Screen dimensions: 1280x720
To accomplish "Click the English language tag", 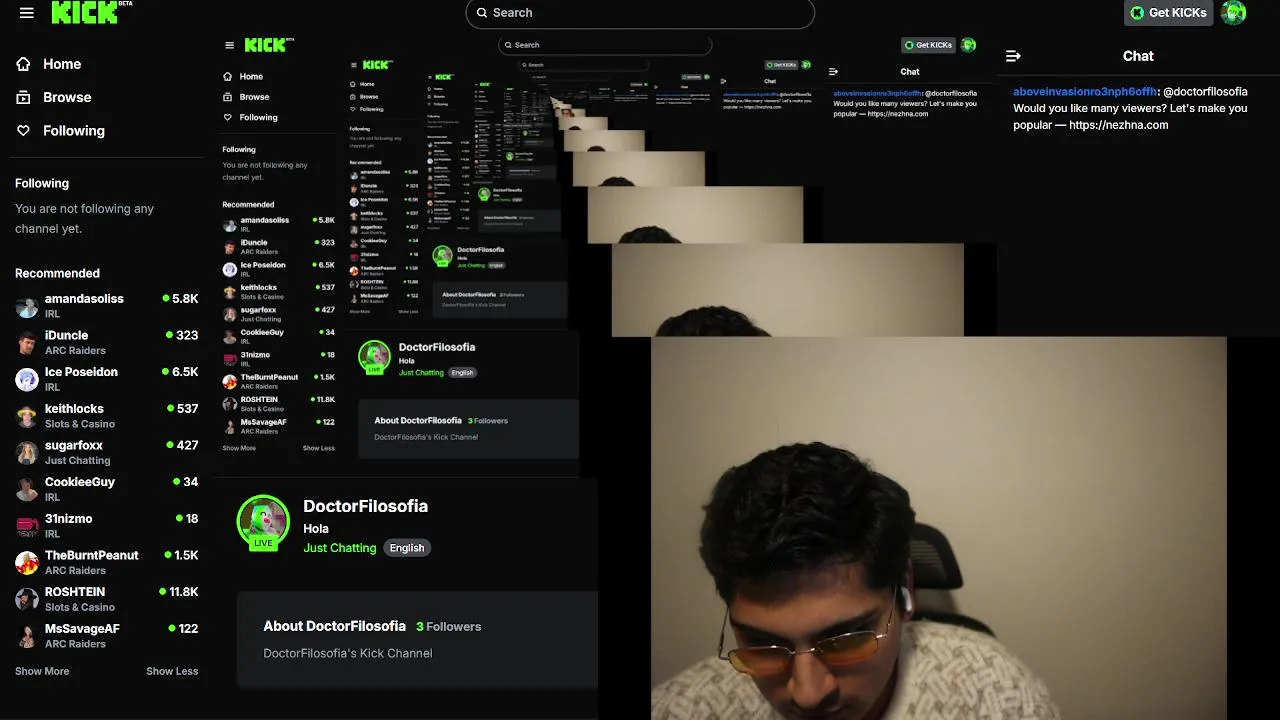I will click(407, 548).
